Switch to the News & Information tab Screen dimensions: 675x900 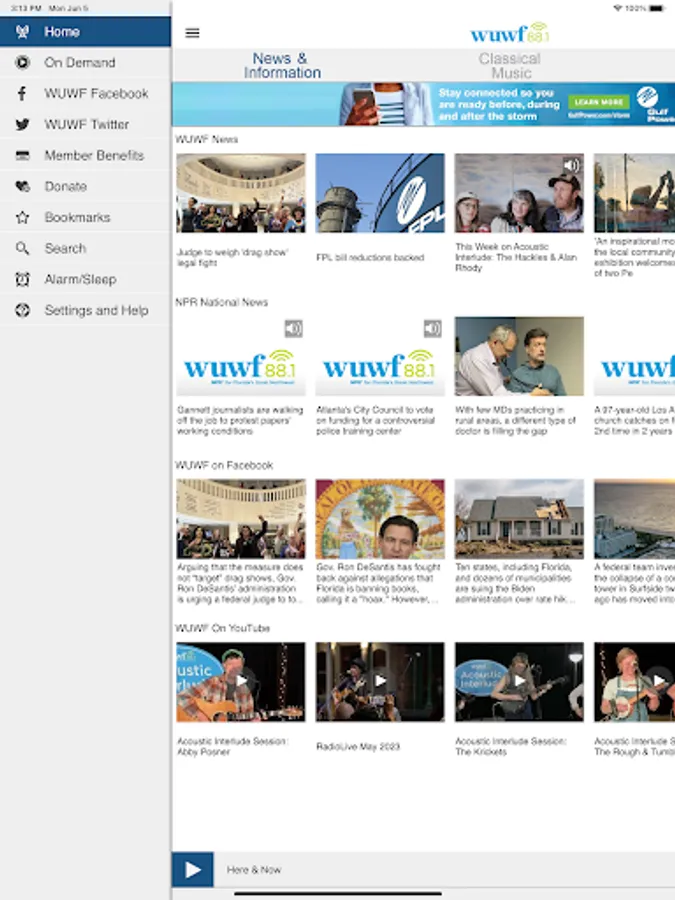(x=282, y=65)
